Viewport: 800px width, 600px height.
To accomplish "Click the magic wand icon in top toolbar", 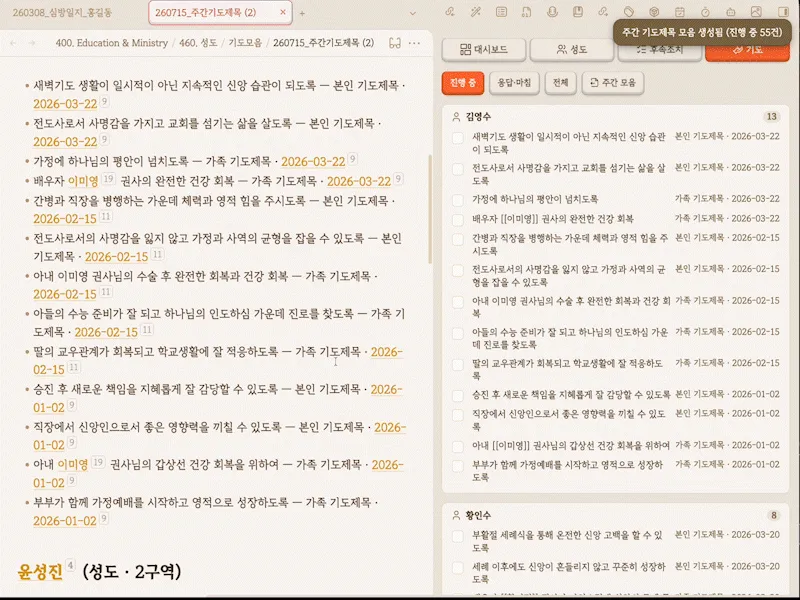I will [x=476, y=12].
